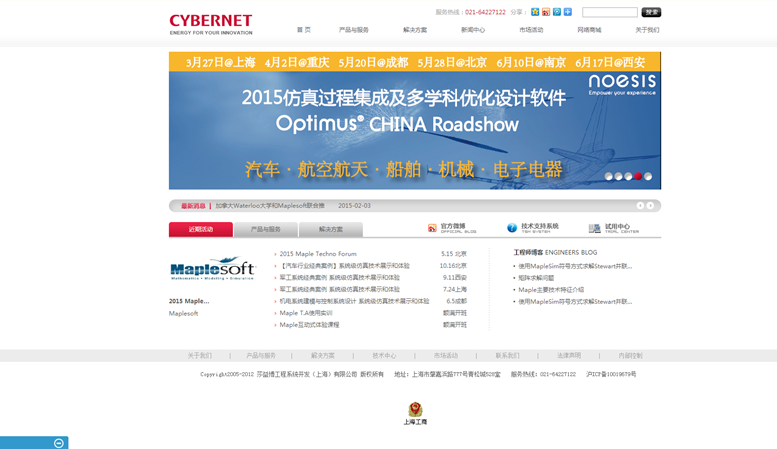Click the 021-64227122 hotline number in header
The height and width of the screenshot is (449, 777).
click(485, 12)
